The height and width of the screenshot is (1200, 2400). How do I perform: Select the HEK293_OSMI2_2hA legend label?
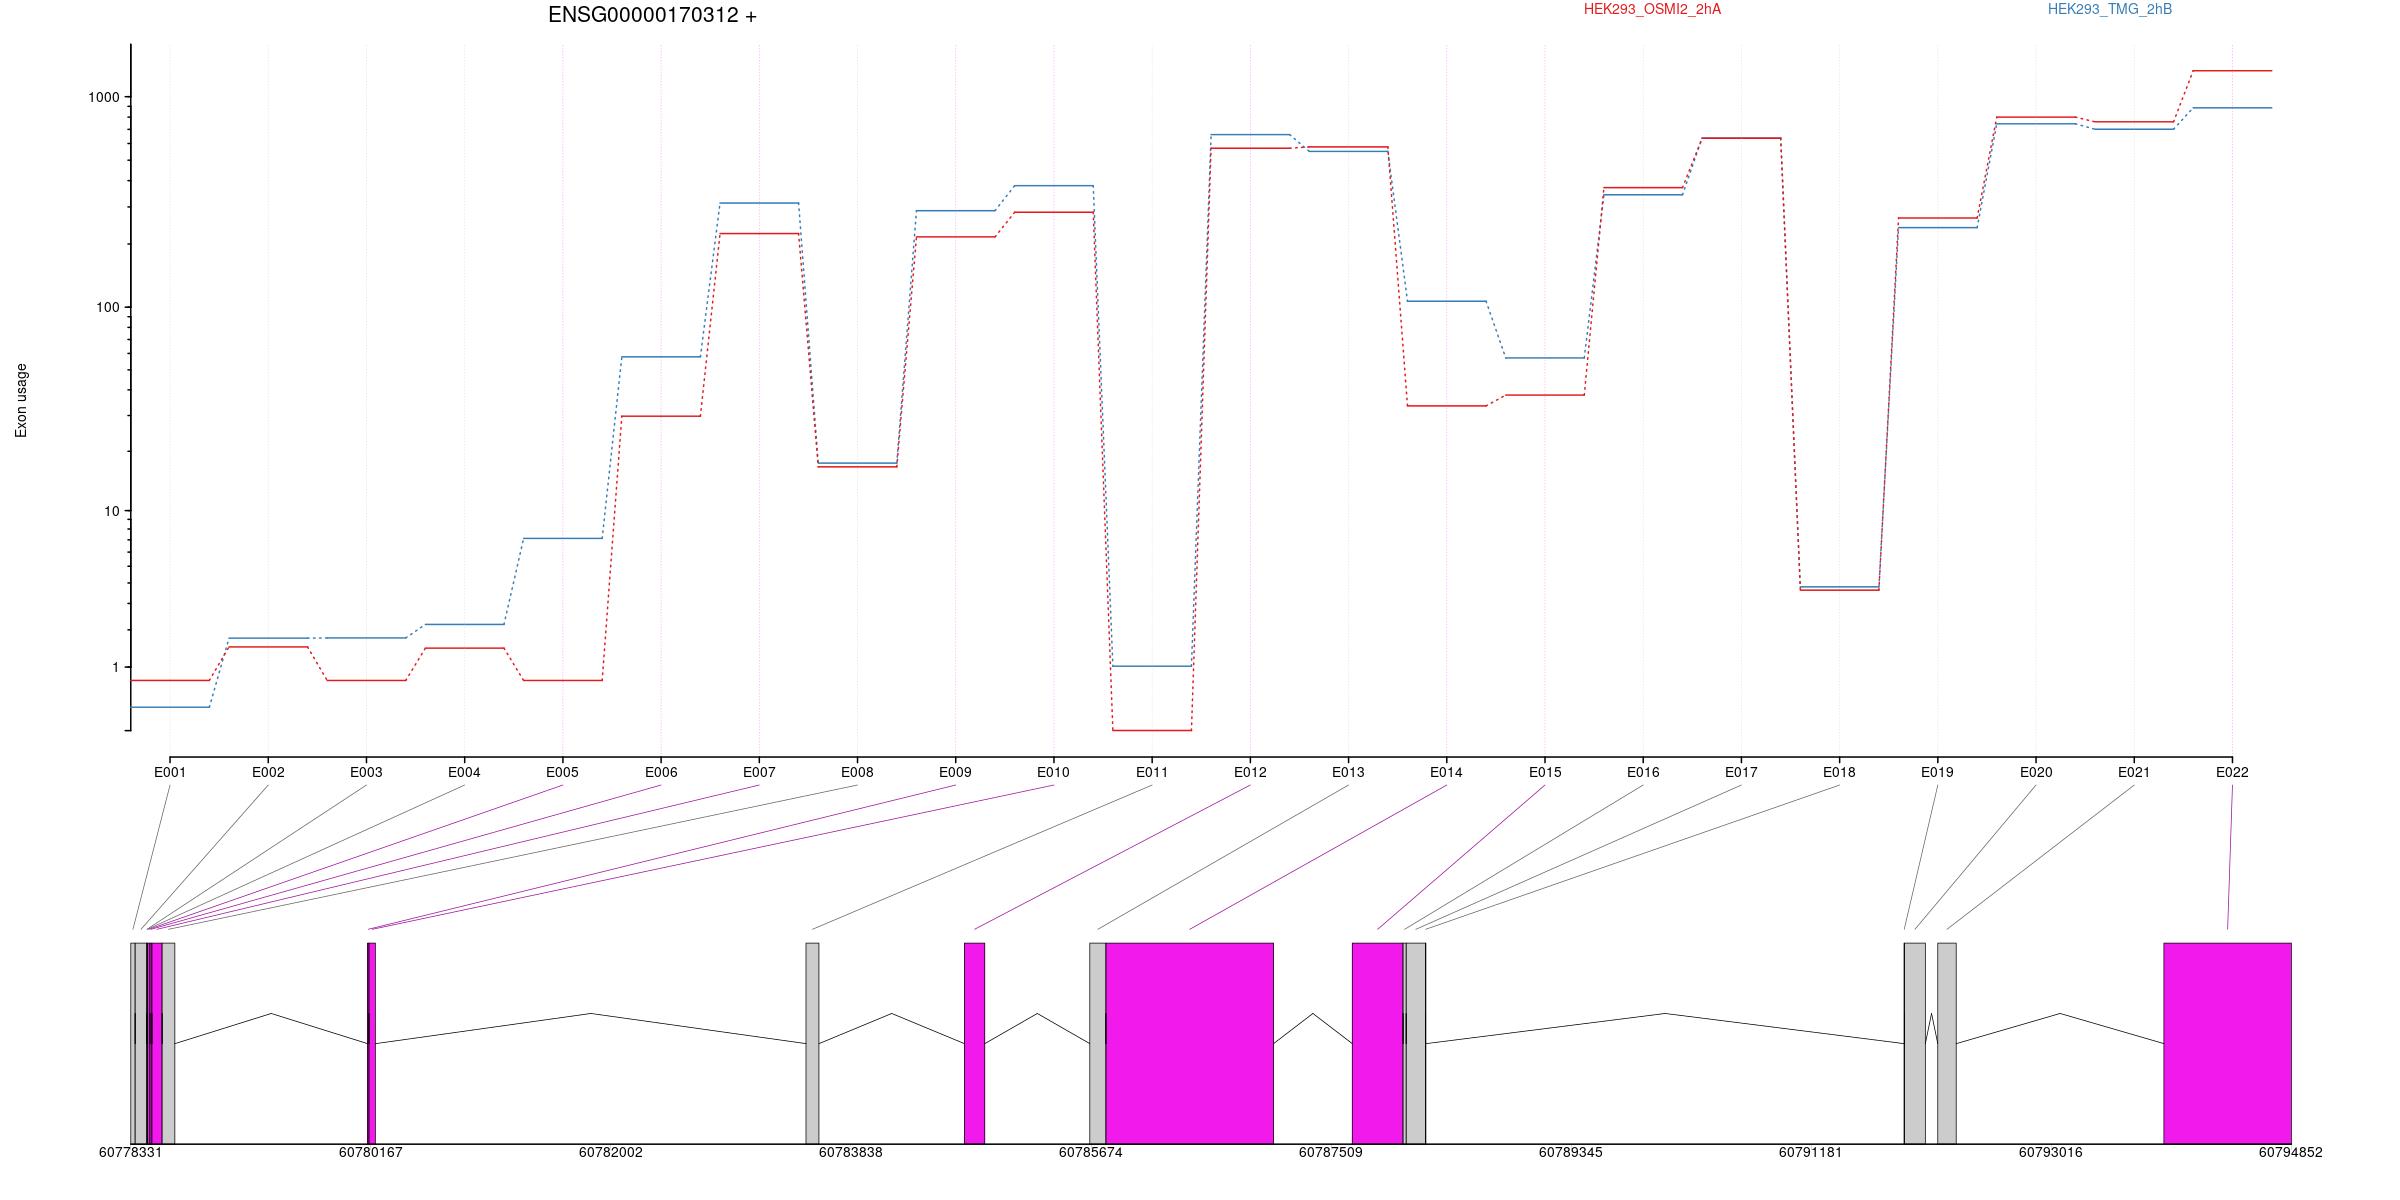[x=1652, y=9]
